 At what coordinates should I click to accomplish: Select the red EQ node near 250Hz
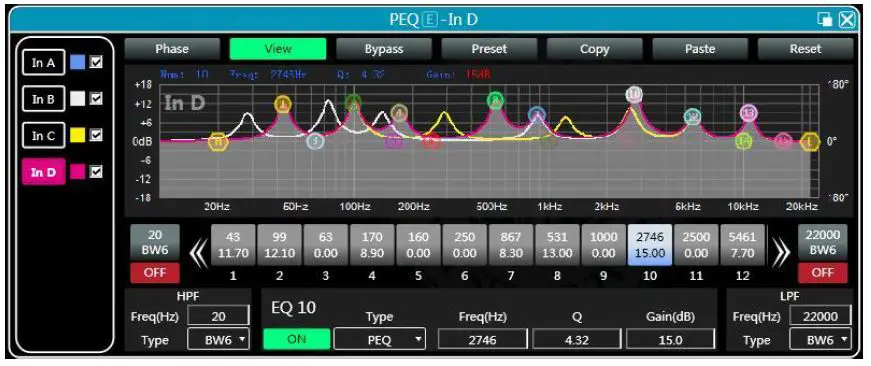point(432,142)
